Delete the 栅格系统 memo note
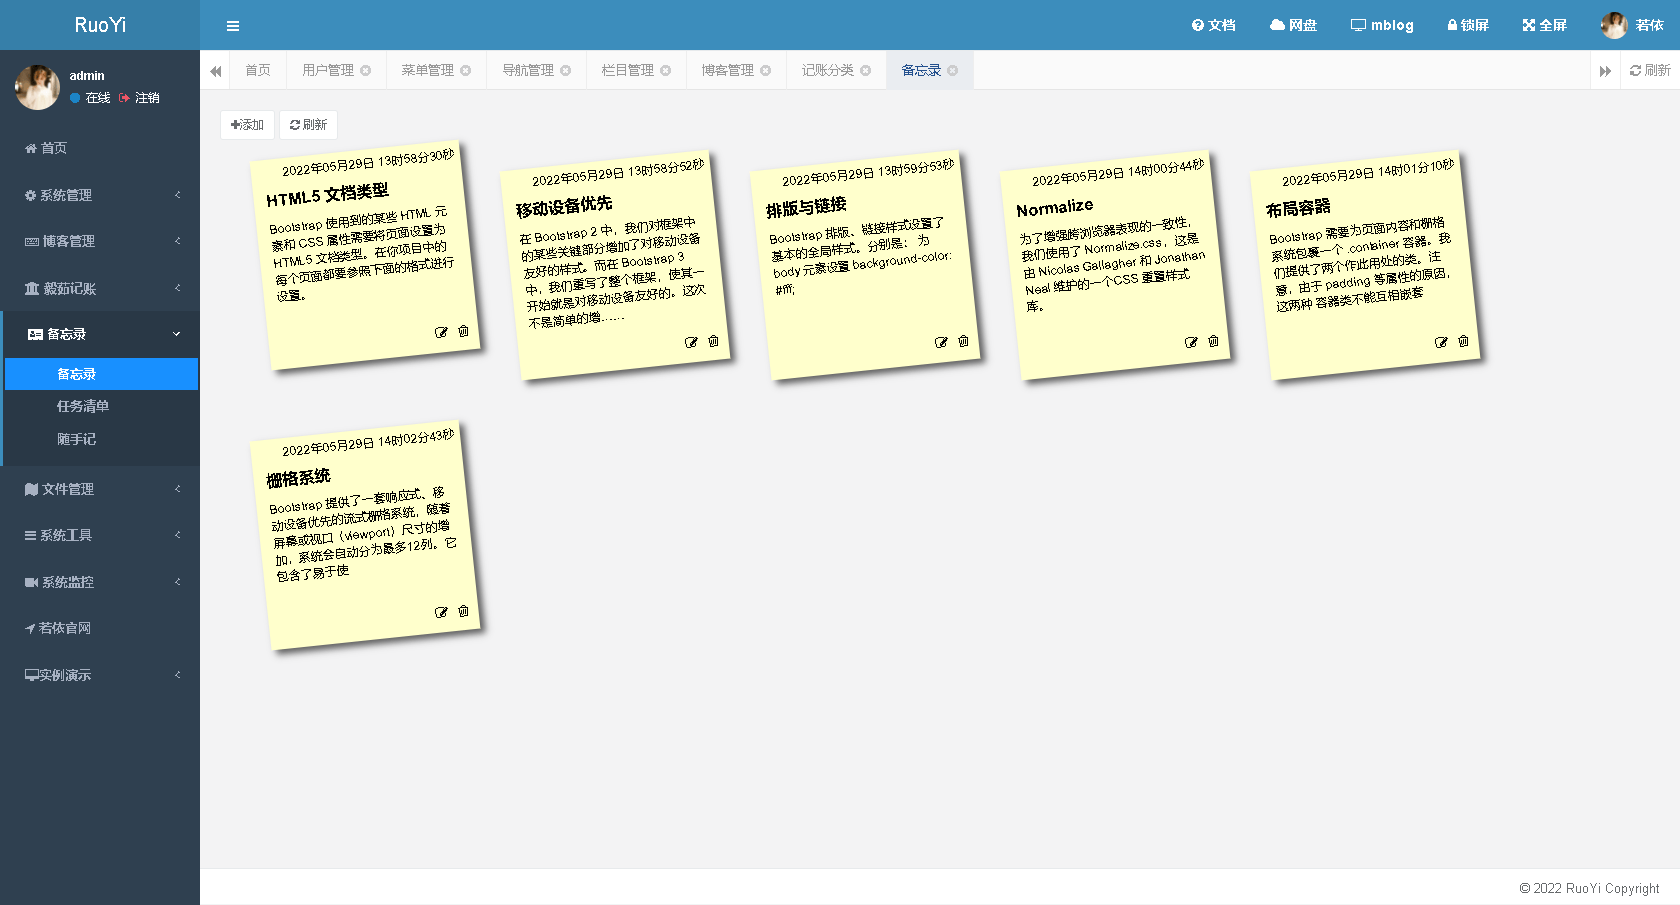 (462, 611)
